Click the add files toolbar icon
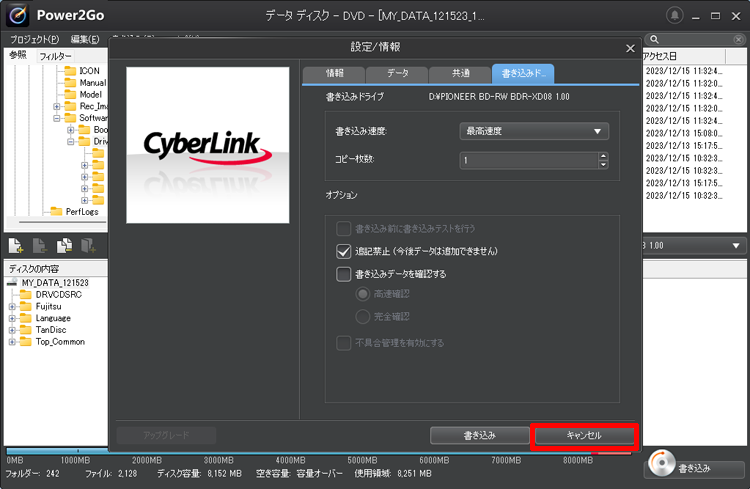Viewport: 750px width, 489px height. [x=16, y=245]
